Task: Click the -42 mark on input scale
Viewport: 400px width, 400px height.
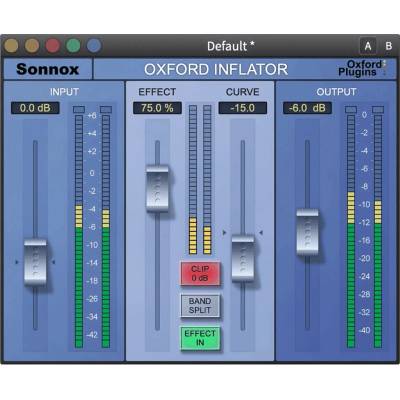Action: [92, 335]
